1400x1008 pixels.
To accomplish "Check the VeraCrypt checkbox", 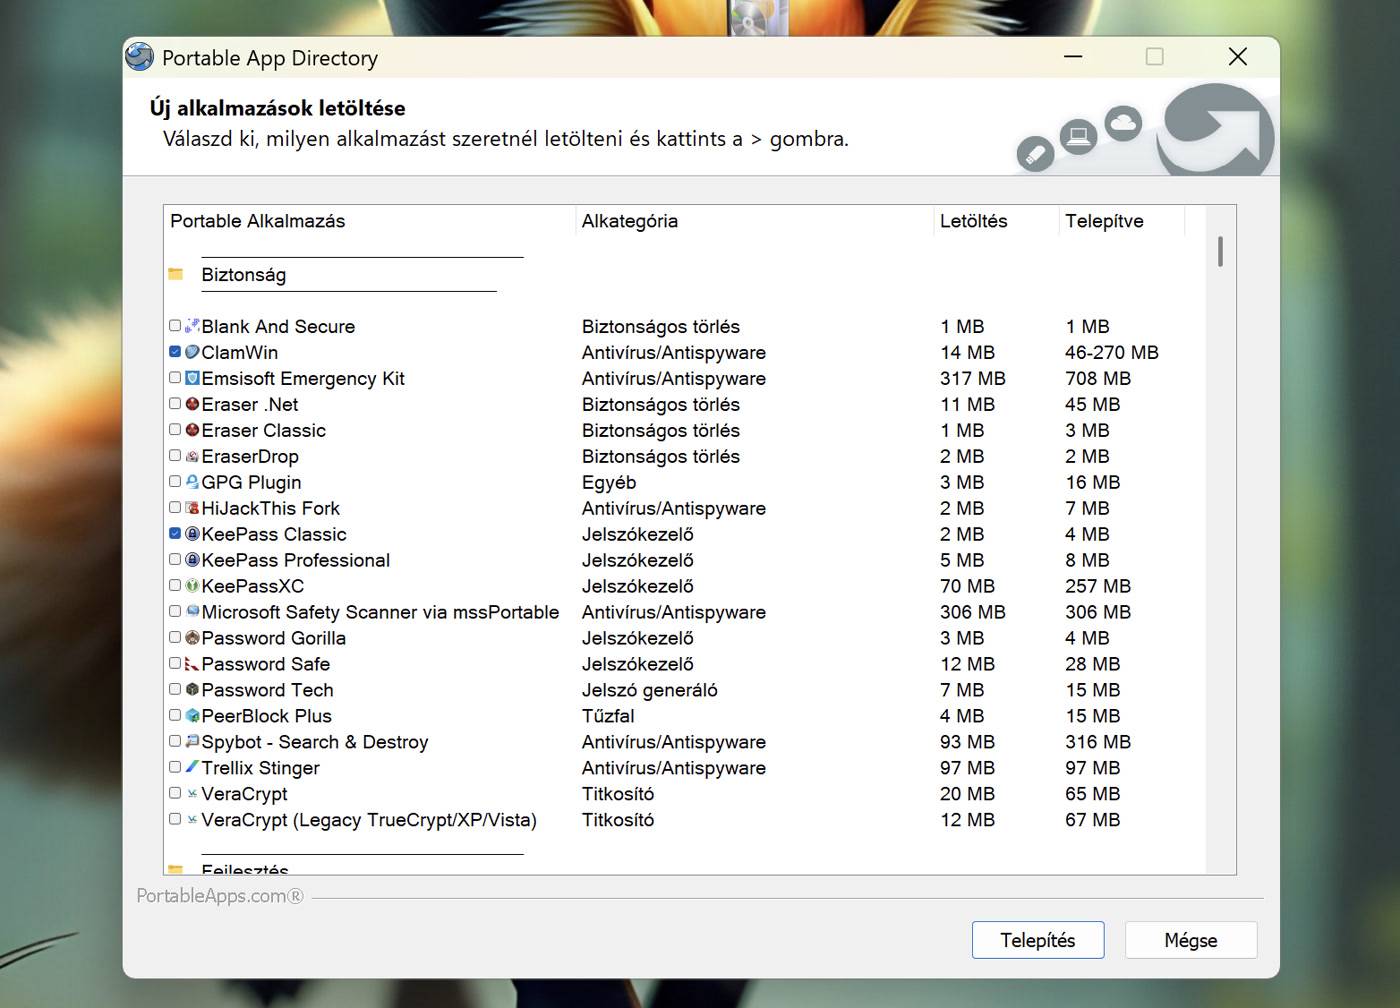I will click(175, 794).
